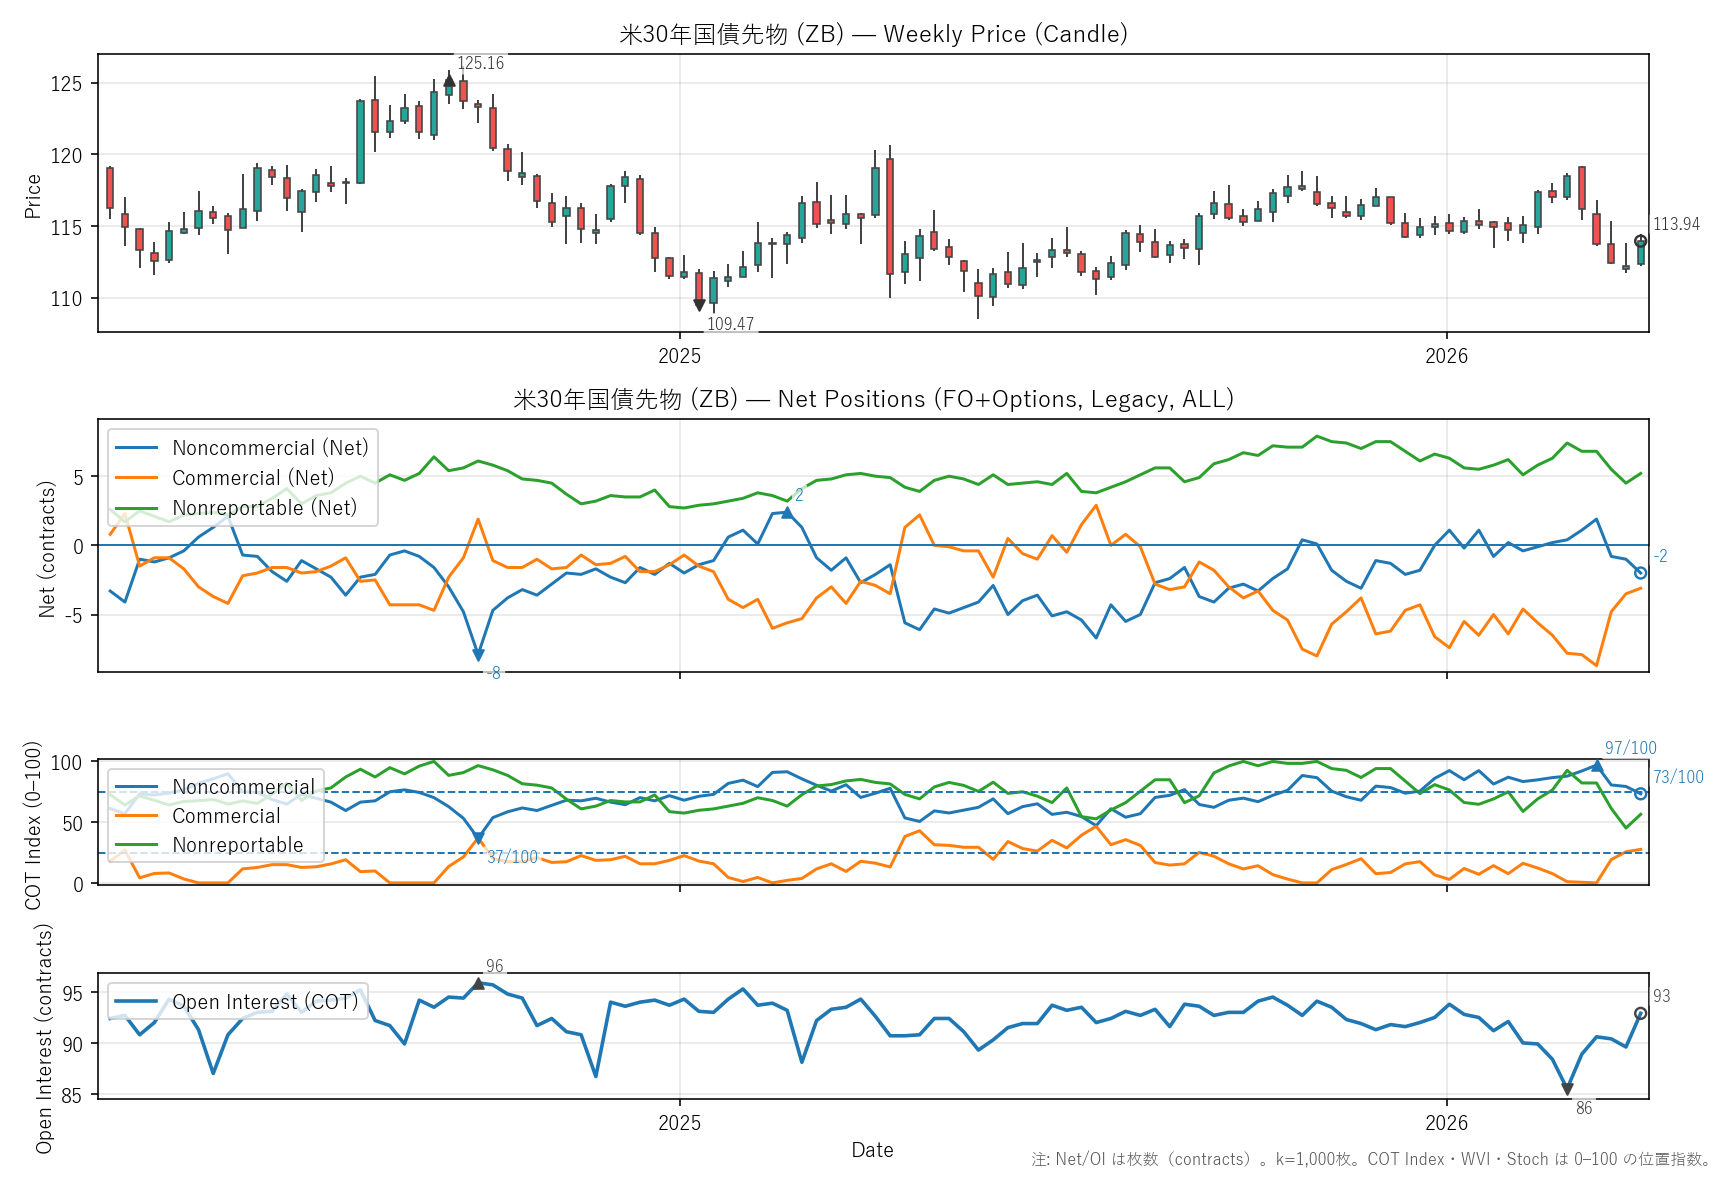This screenshot has width=1728, height=1180.
Task: Click the blue Noncommercial (Net) legend line swatch
Action: [x=137, y=448]
